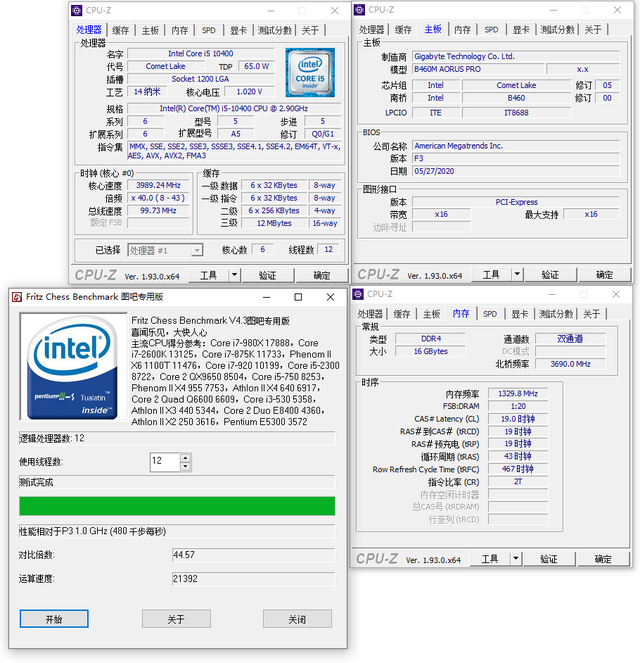Click the CPU-Z app icon in processor window title bar
The height and width of the screenshot is (663, 640).
(77, 10)
